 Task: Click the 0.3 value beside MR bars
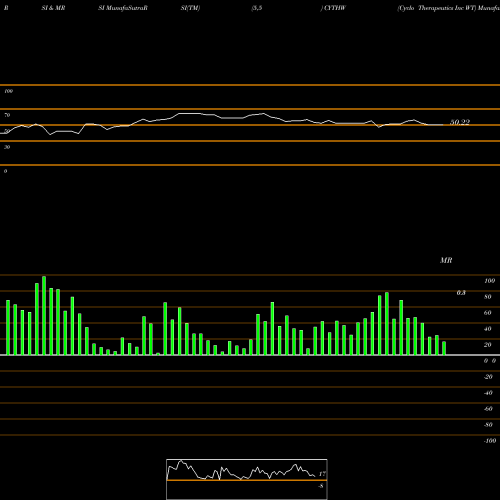pyautogui.click(x=461, y=293)
